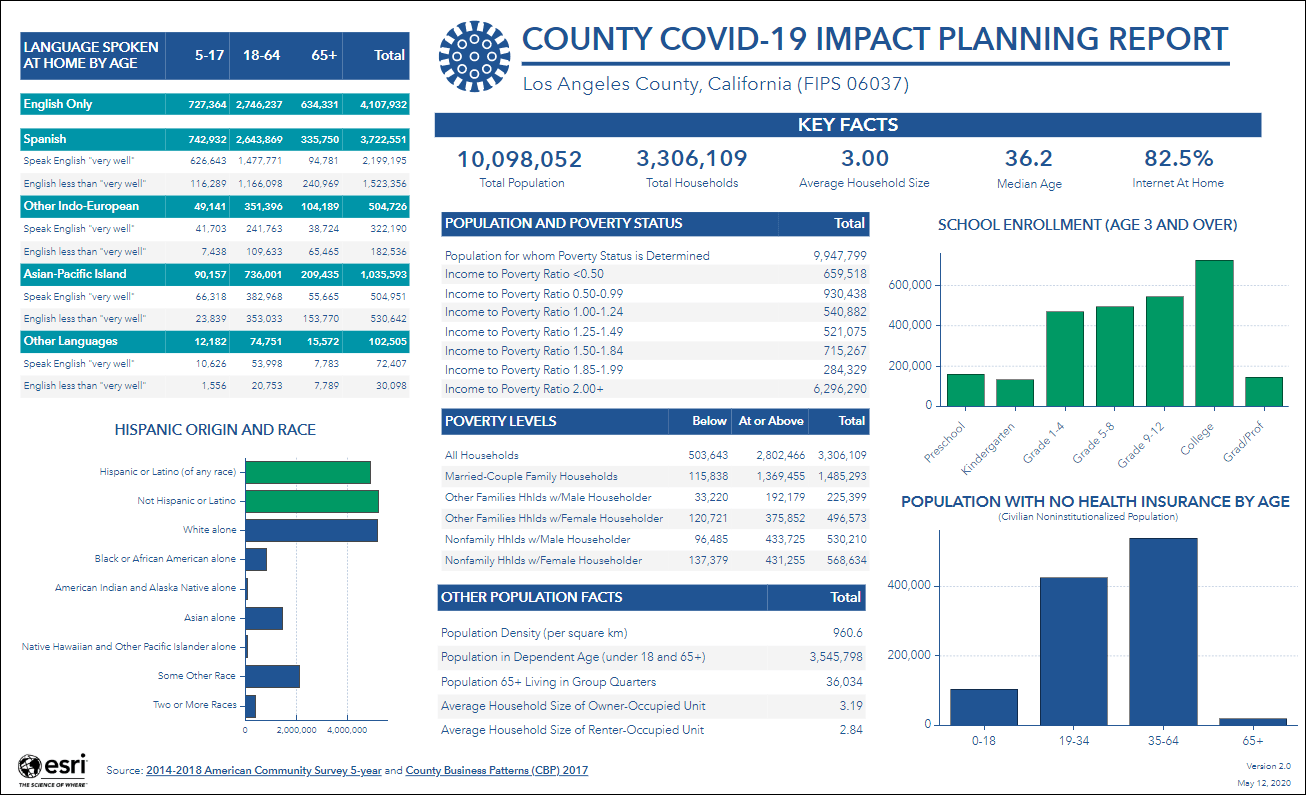Click the Some Other Race bar
The height and width of the screenshot is (795, 1306).
pos(272,676)
